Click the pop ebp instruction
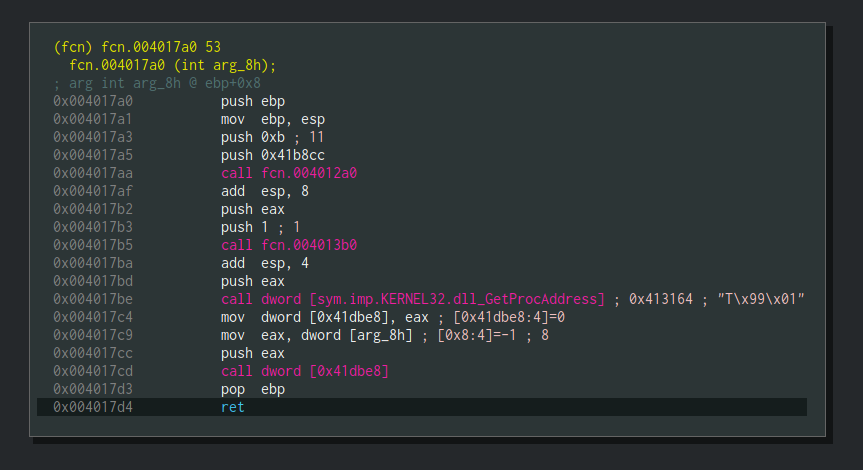This screenshot has width=863, height=470. point(248,389)
